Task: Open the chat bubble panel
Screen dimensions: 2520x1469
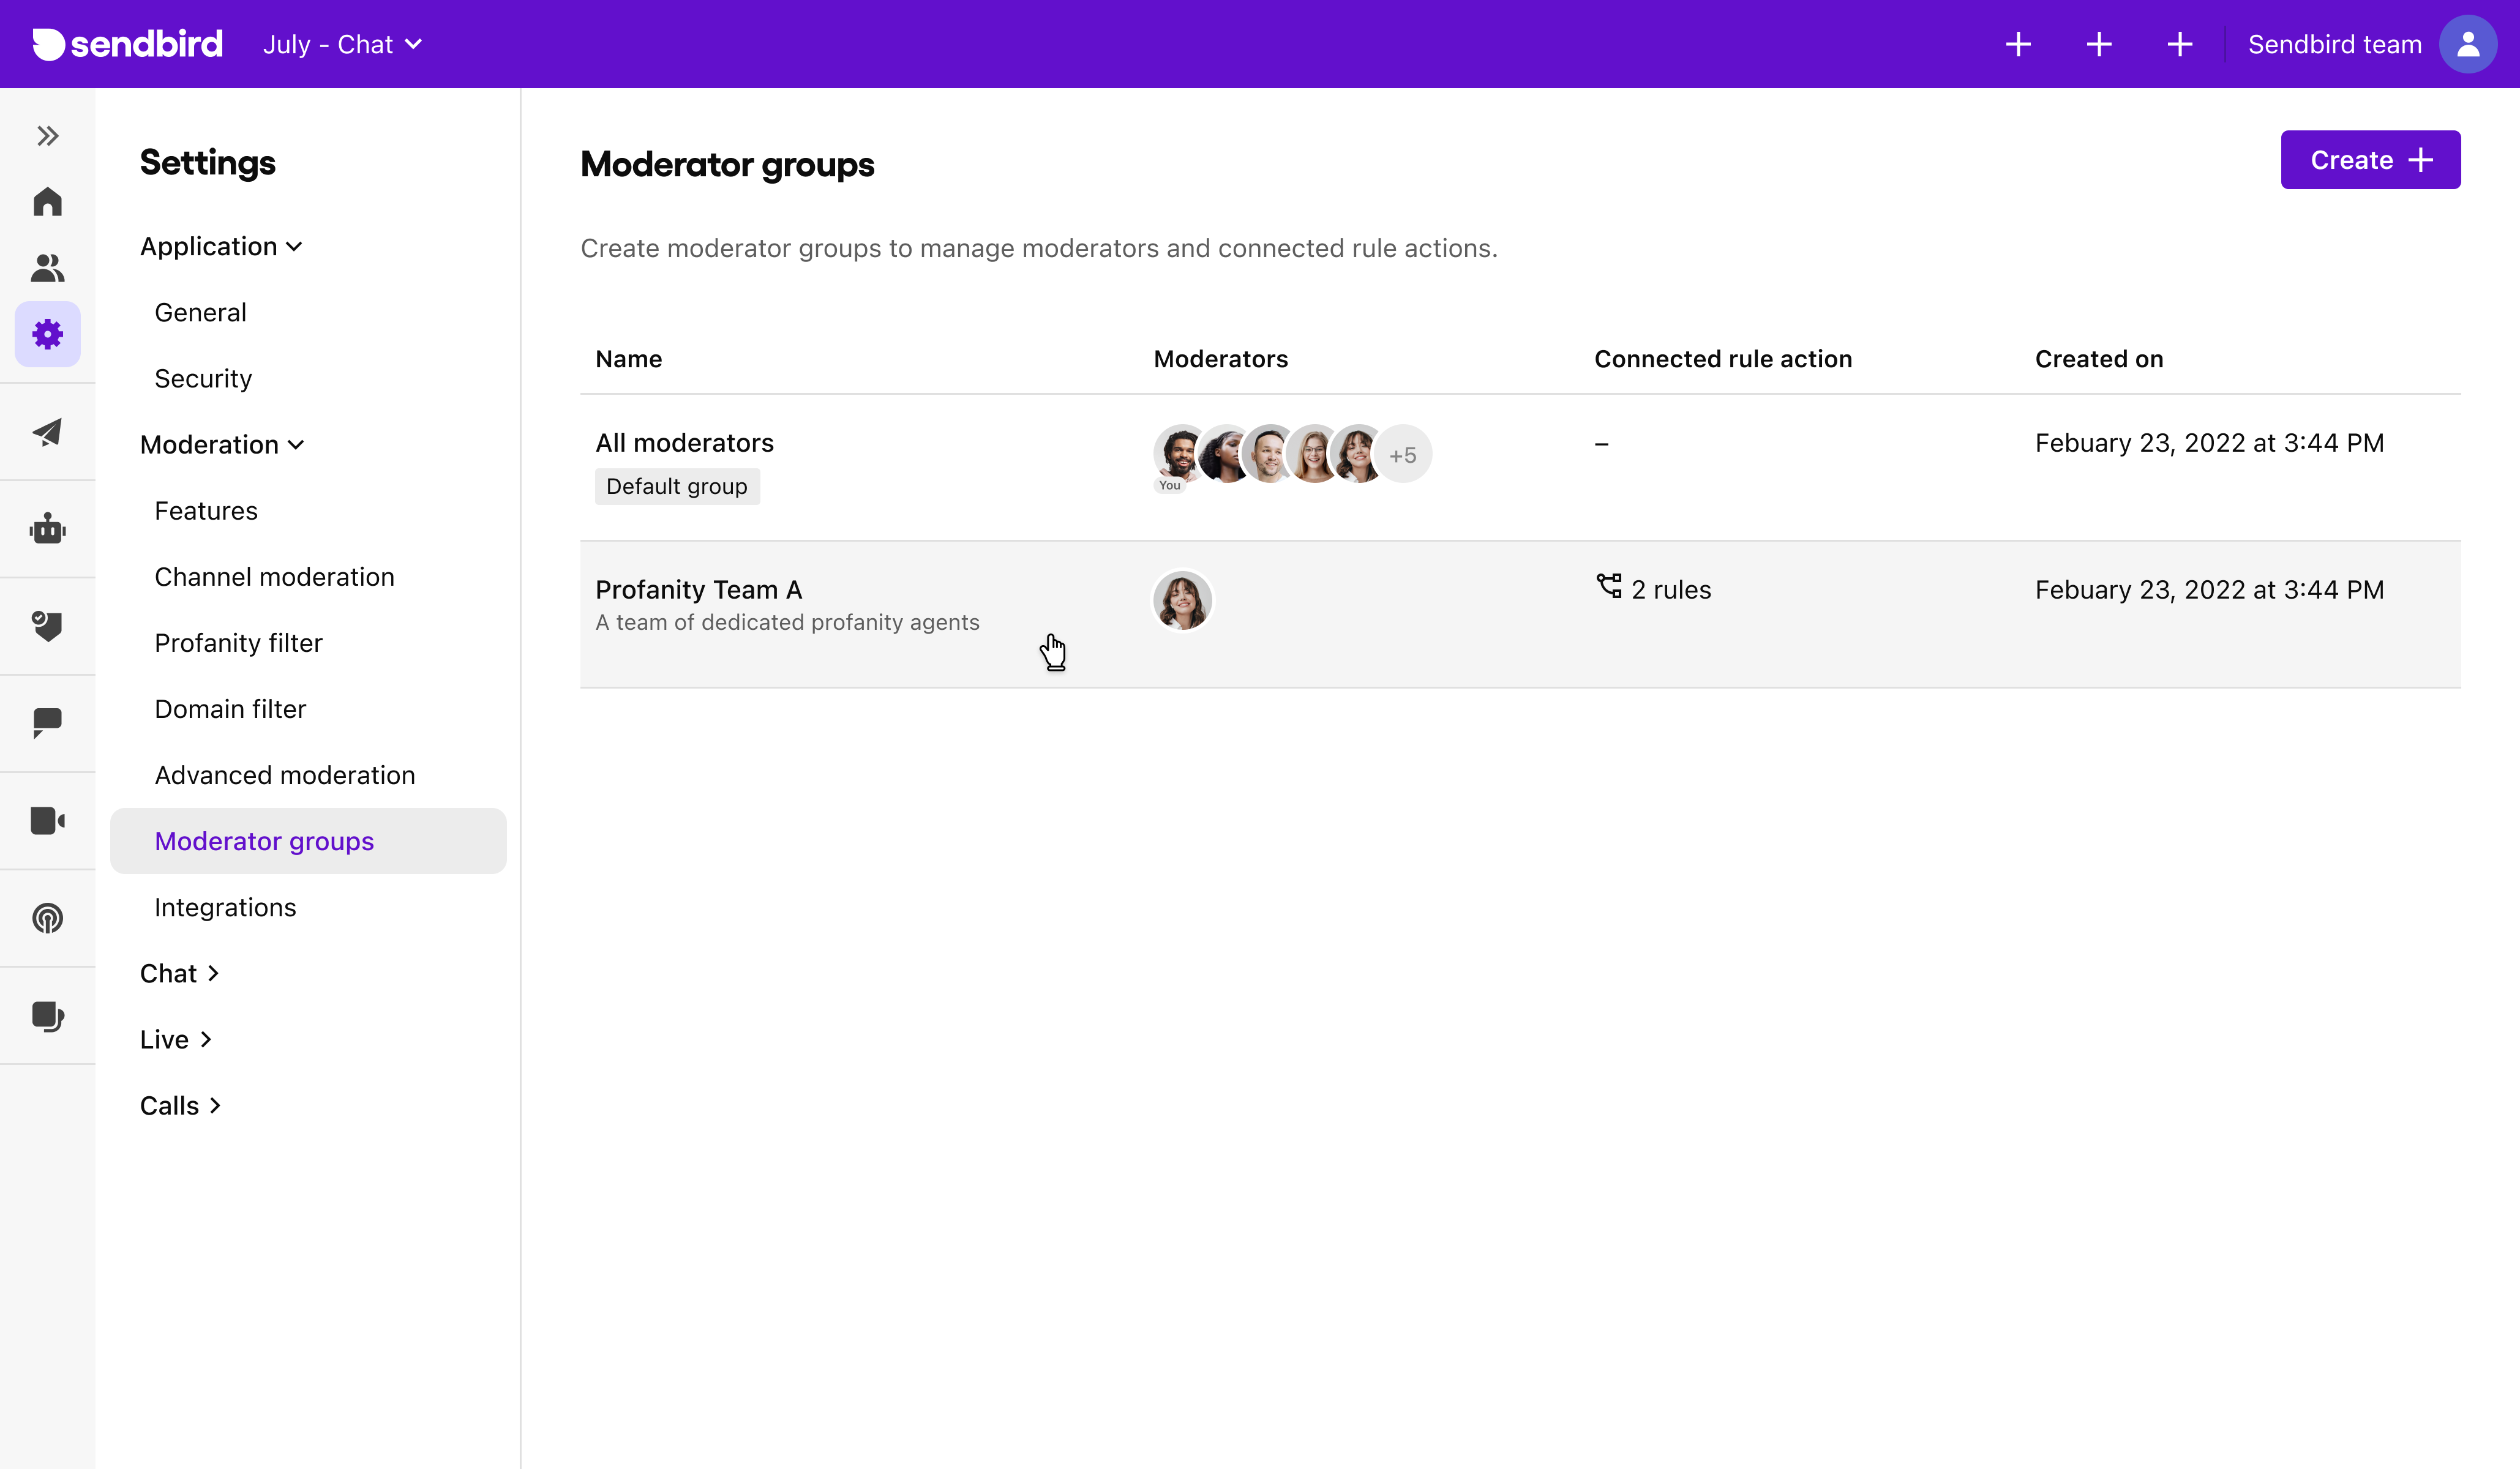Action: [47, 723]
